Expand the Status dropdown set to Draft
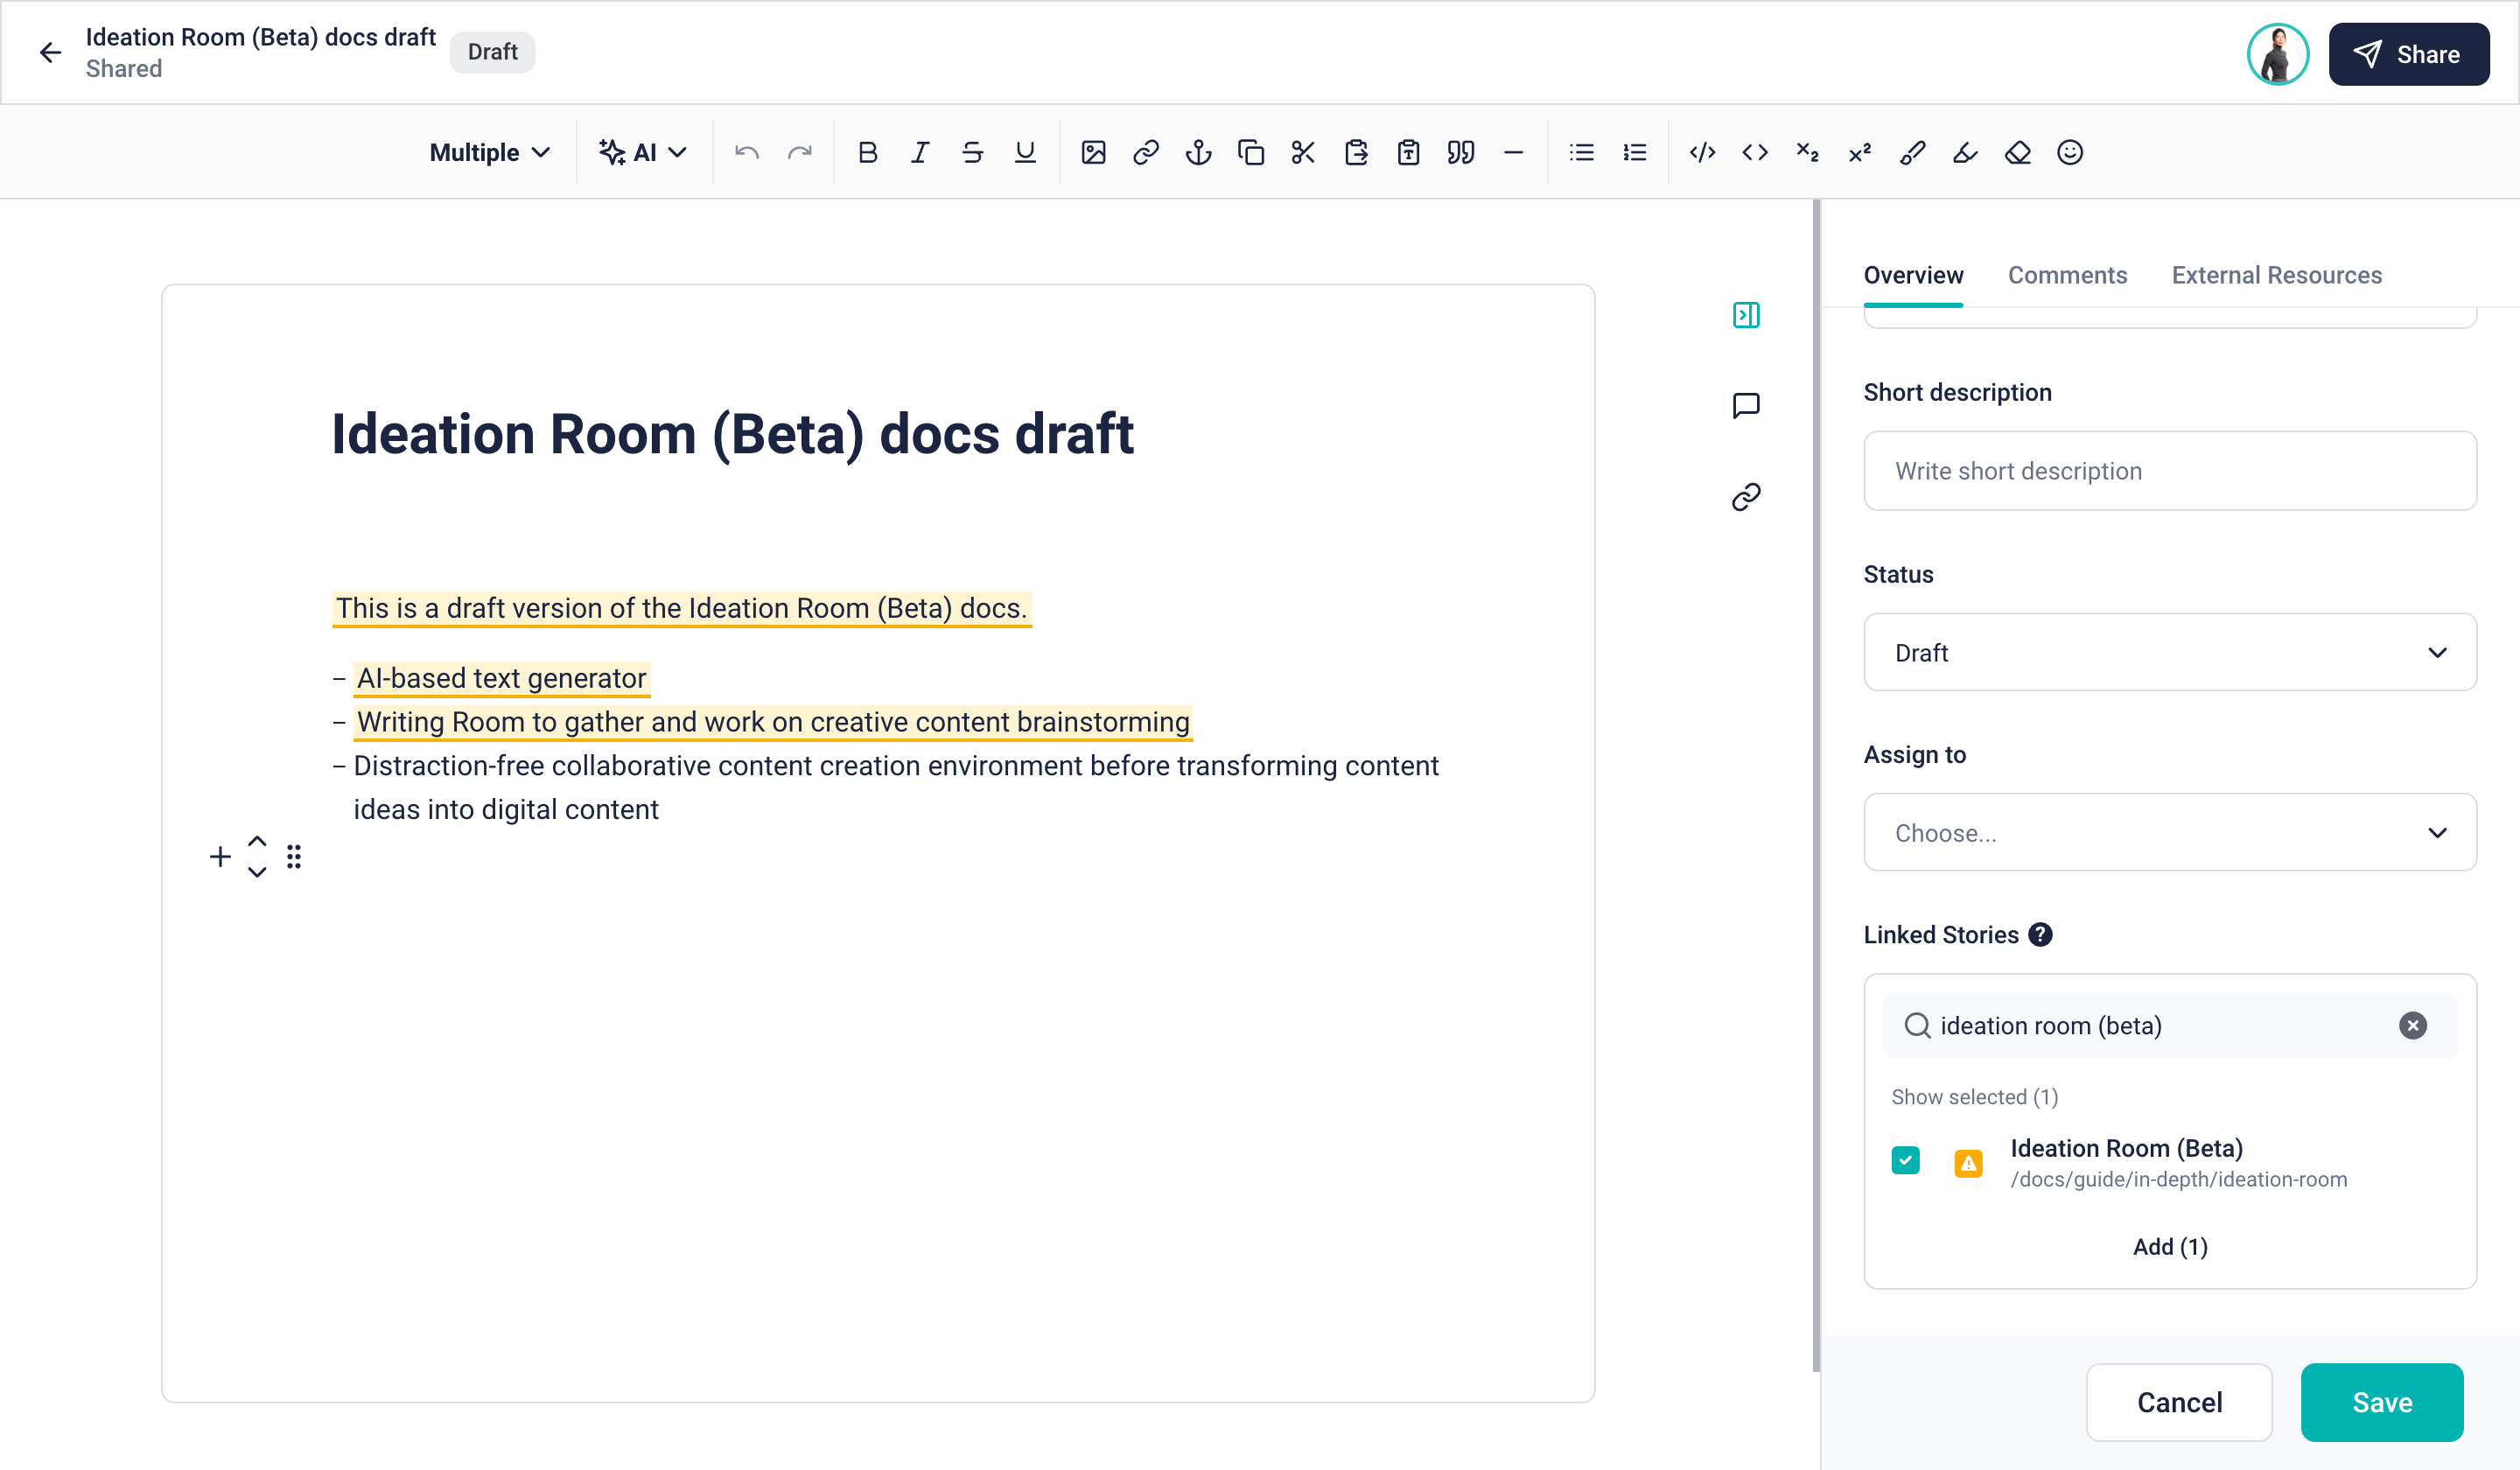Image resolution: width=2520 pixels, height=1470 pixels. coord(2170,652)
